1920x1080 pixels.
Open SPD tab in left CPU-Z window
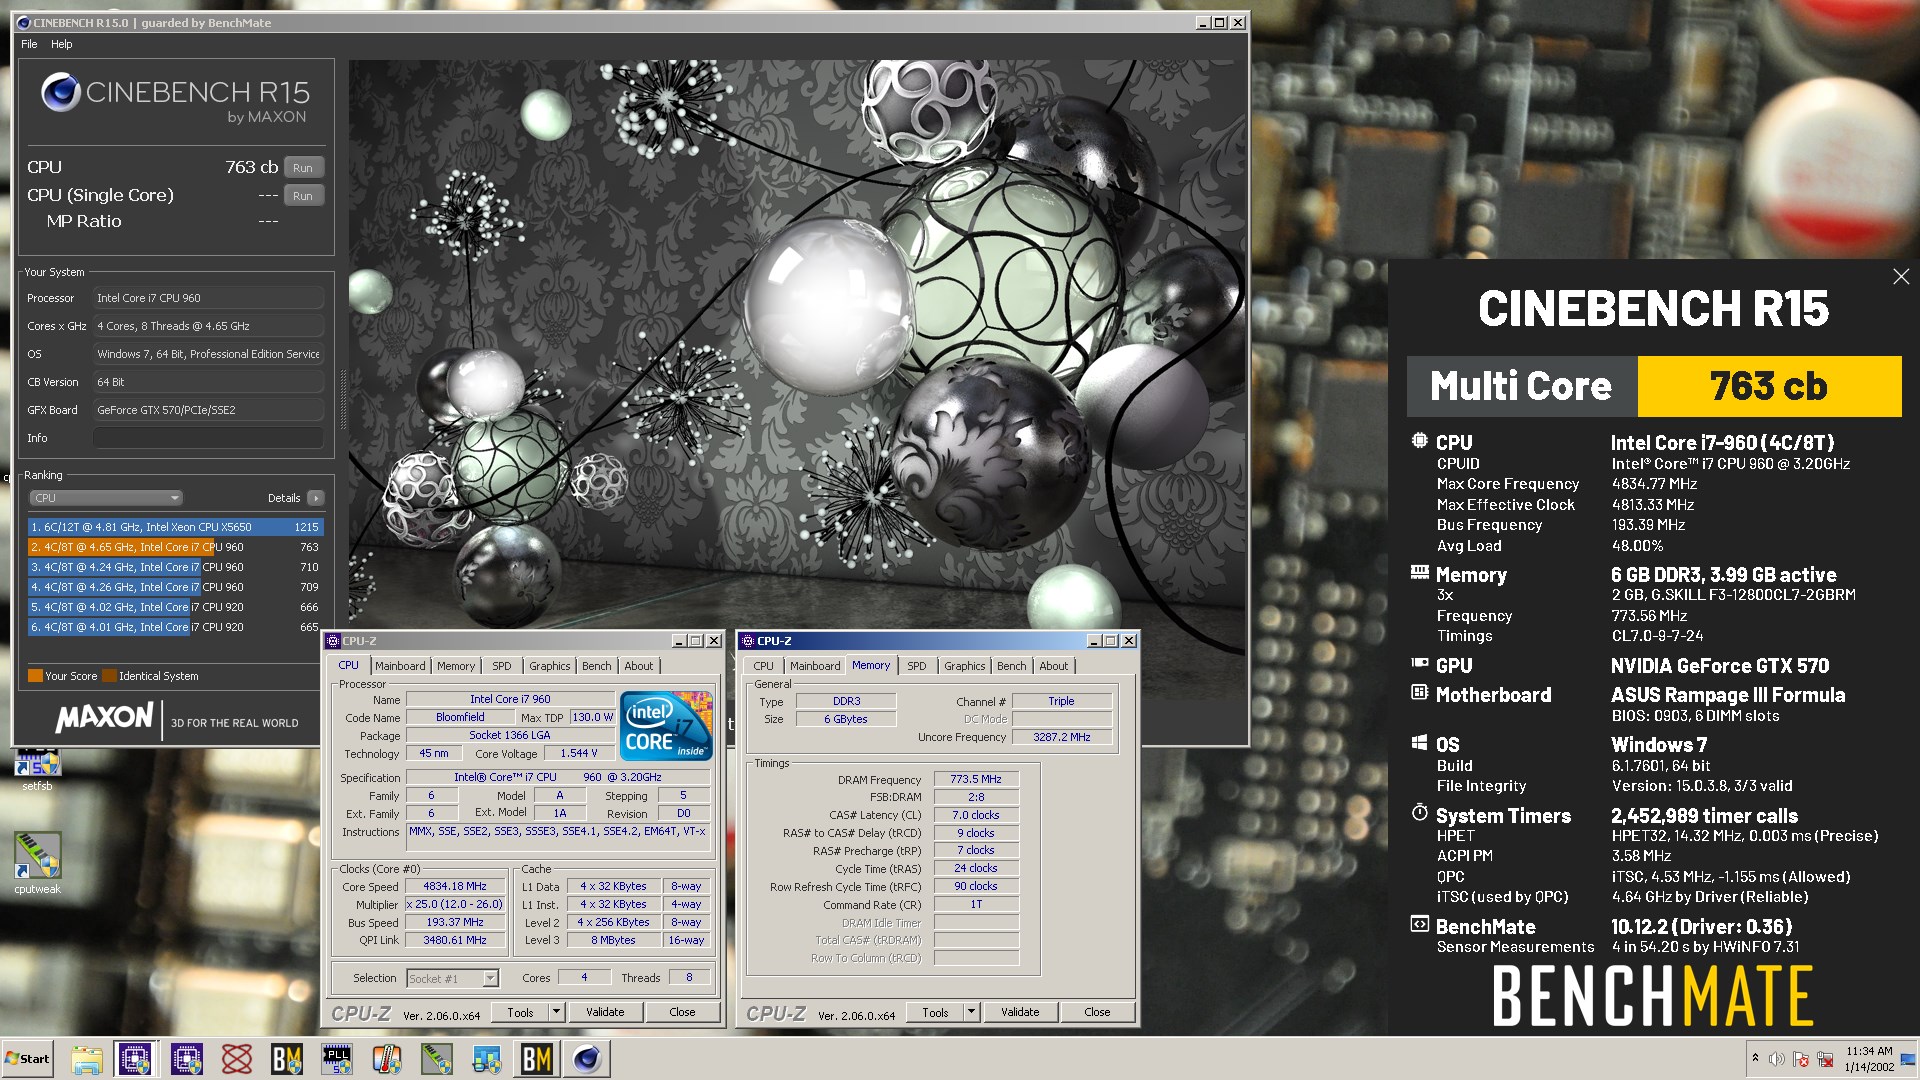click(x=502, y=666)
